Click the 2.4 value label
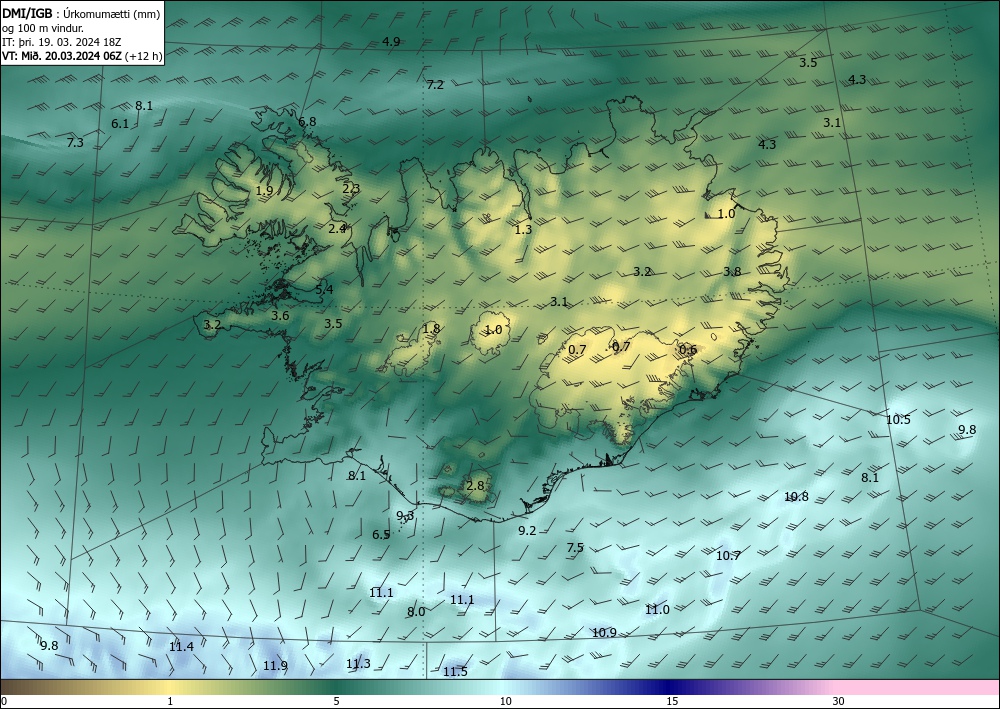1000x709 pixels. tap(337, 228)
